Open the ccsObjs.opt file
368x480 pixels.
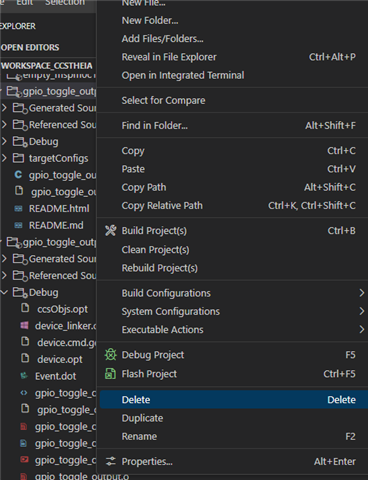coord(62,309)
